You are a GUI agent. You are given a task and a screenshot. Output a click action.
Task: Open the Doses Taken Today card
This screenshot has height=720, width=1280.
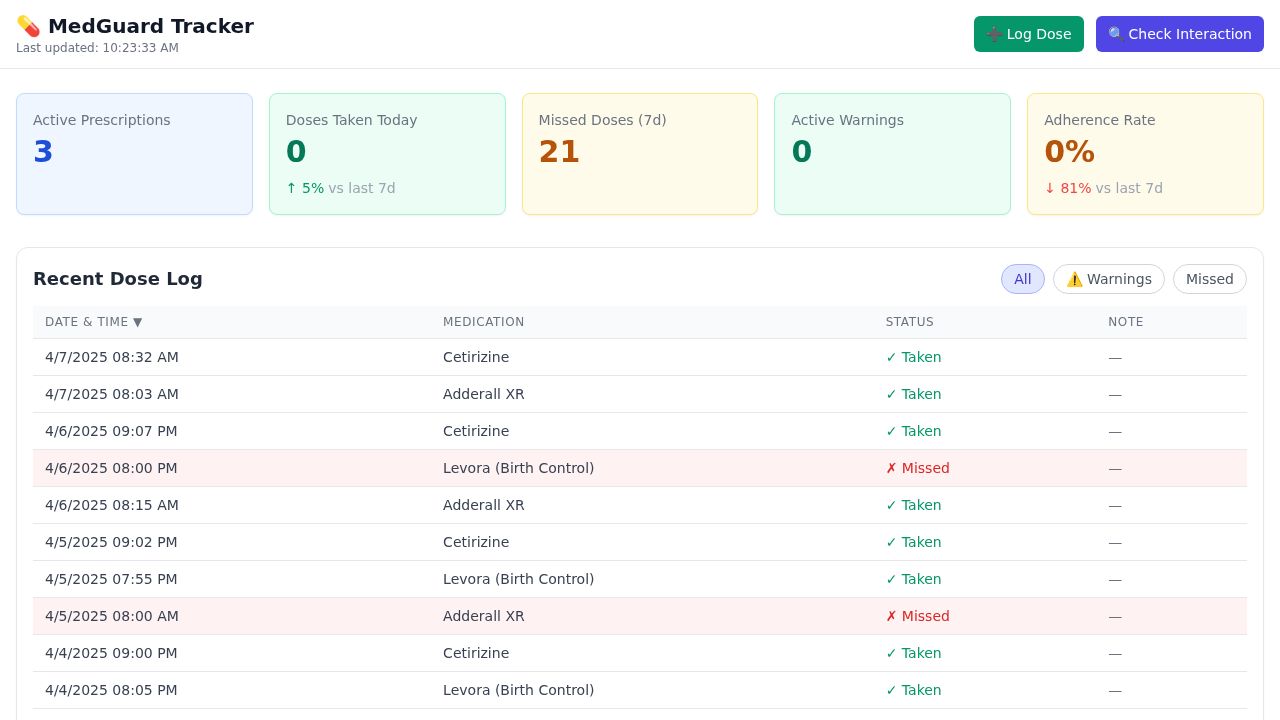point(387,154)
